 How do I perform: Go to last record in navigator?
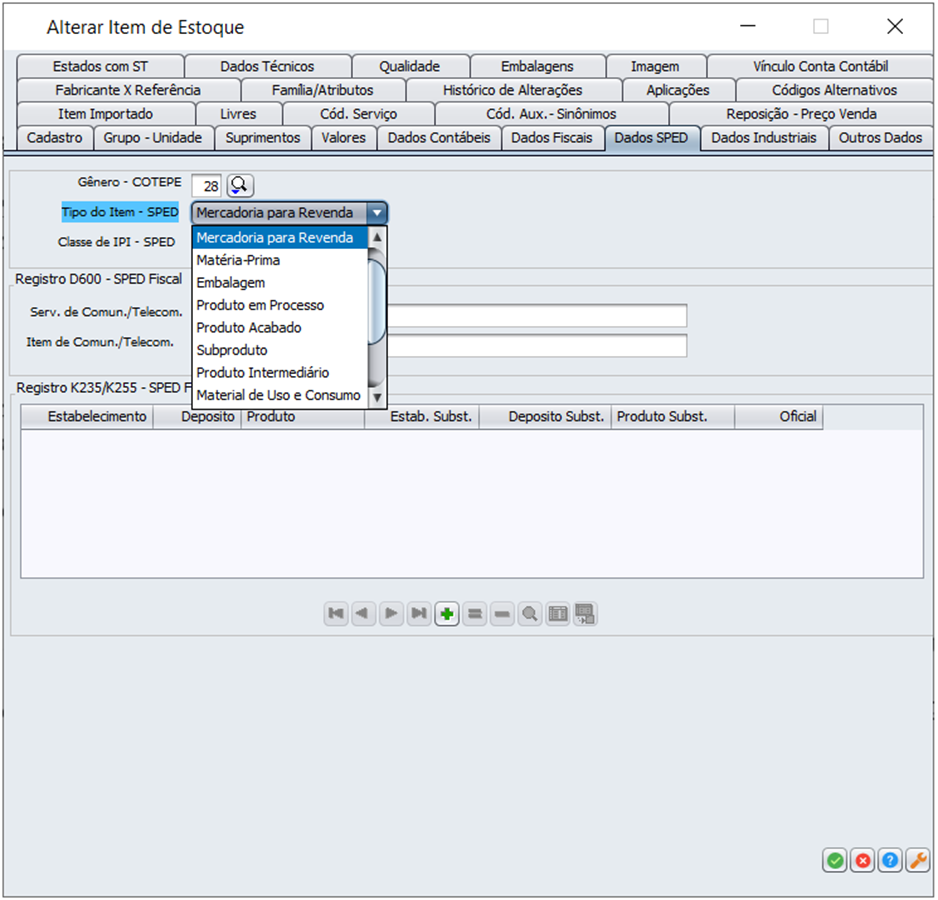pyautogui.click(x=419, y=614)
